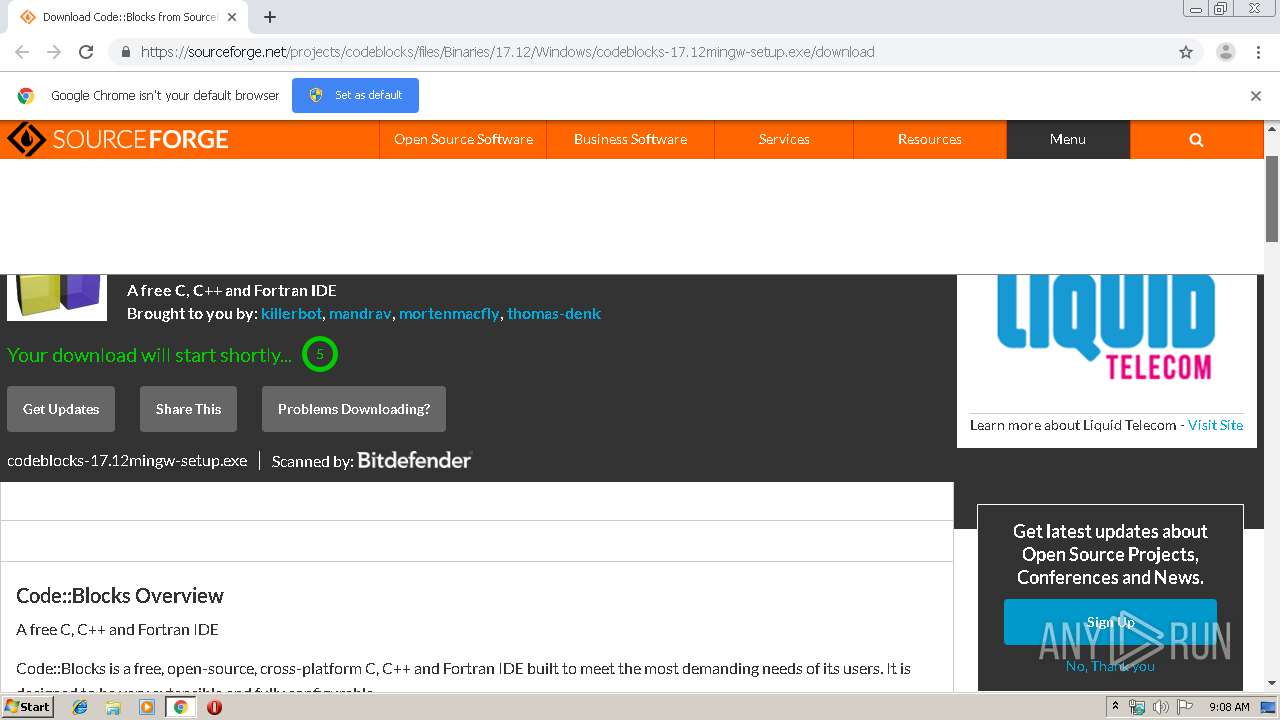Close the Download Code::Blocks tab
This screenshot has width=1280, height=720.
pyautogui.click(x=232, y=17)
